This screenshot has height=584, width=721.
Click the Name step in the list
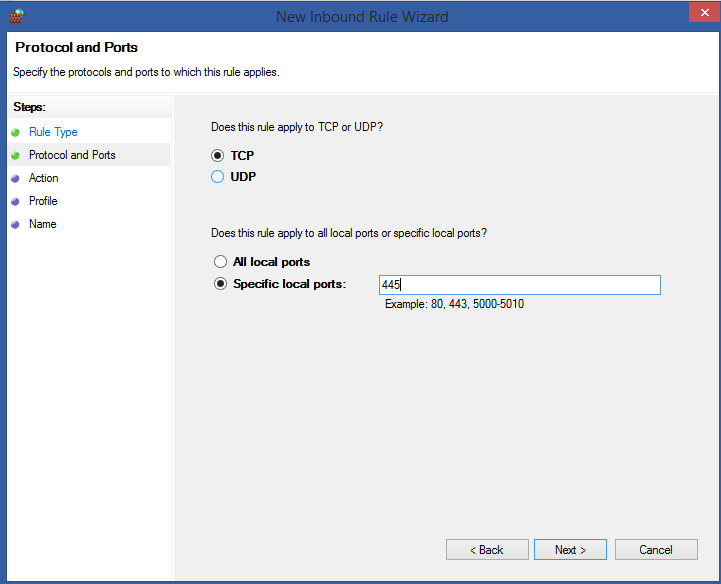point(43,224)
